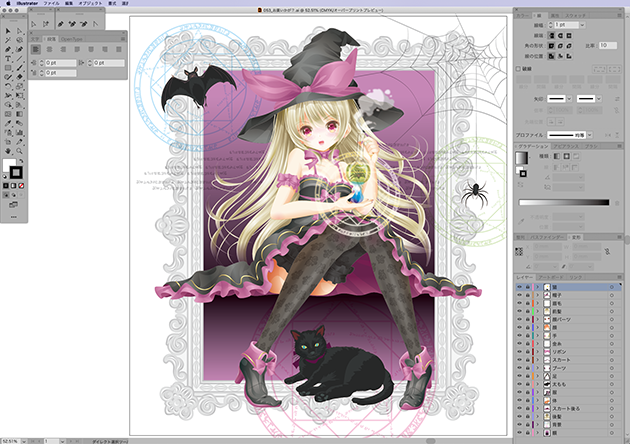The image size is (630, 444).
Task: Expand the スカート後ろ layer
Action: pyautogui.click(x=537, y=408)
